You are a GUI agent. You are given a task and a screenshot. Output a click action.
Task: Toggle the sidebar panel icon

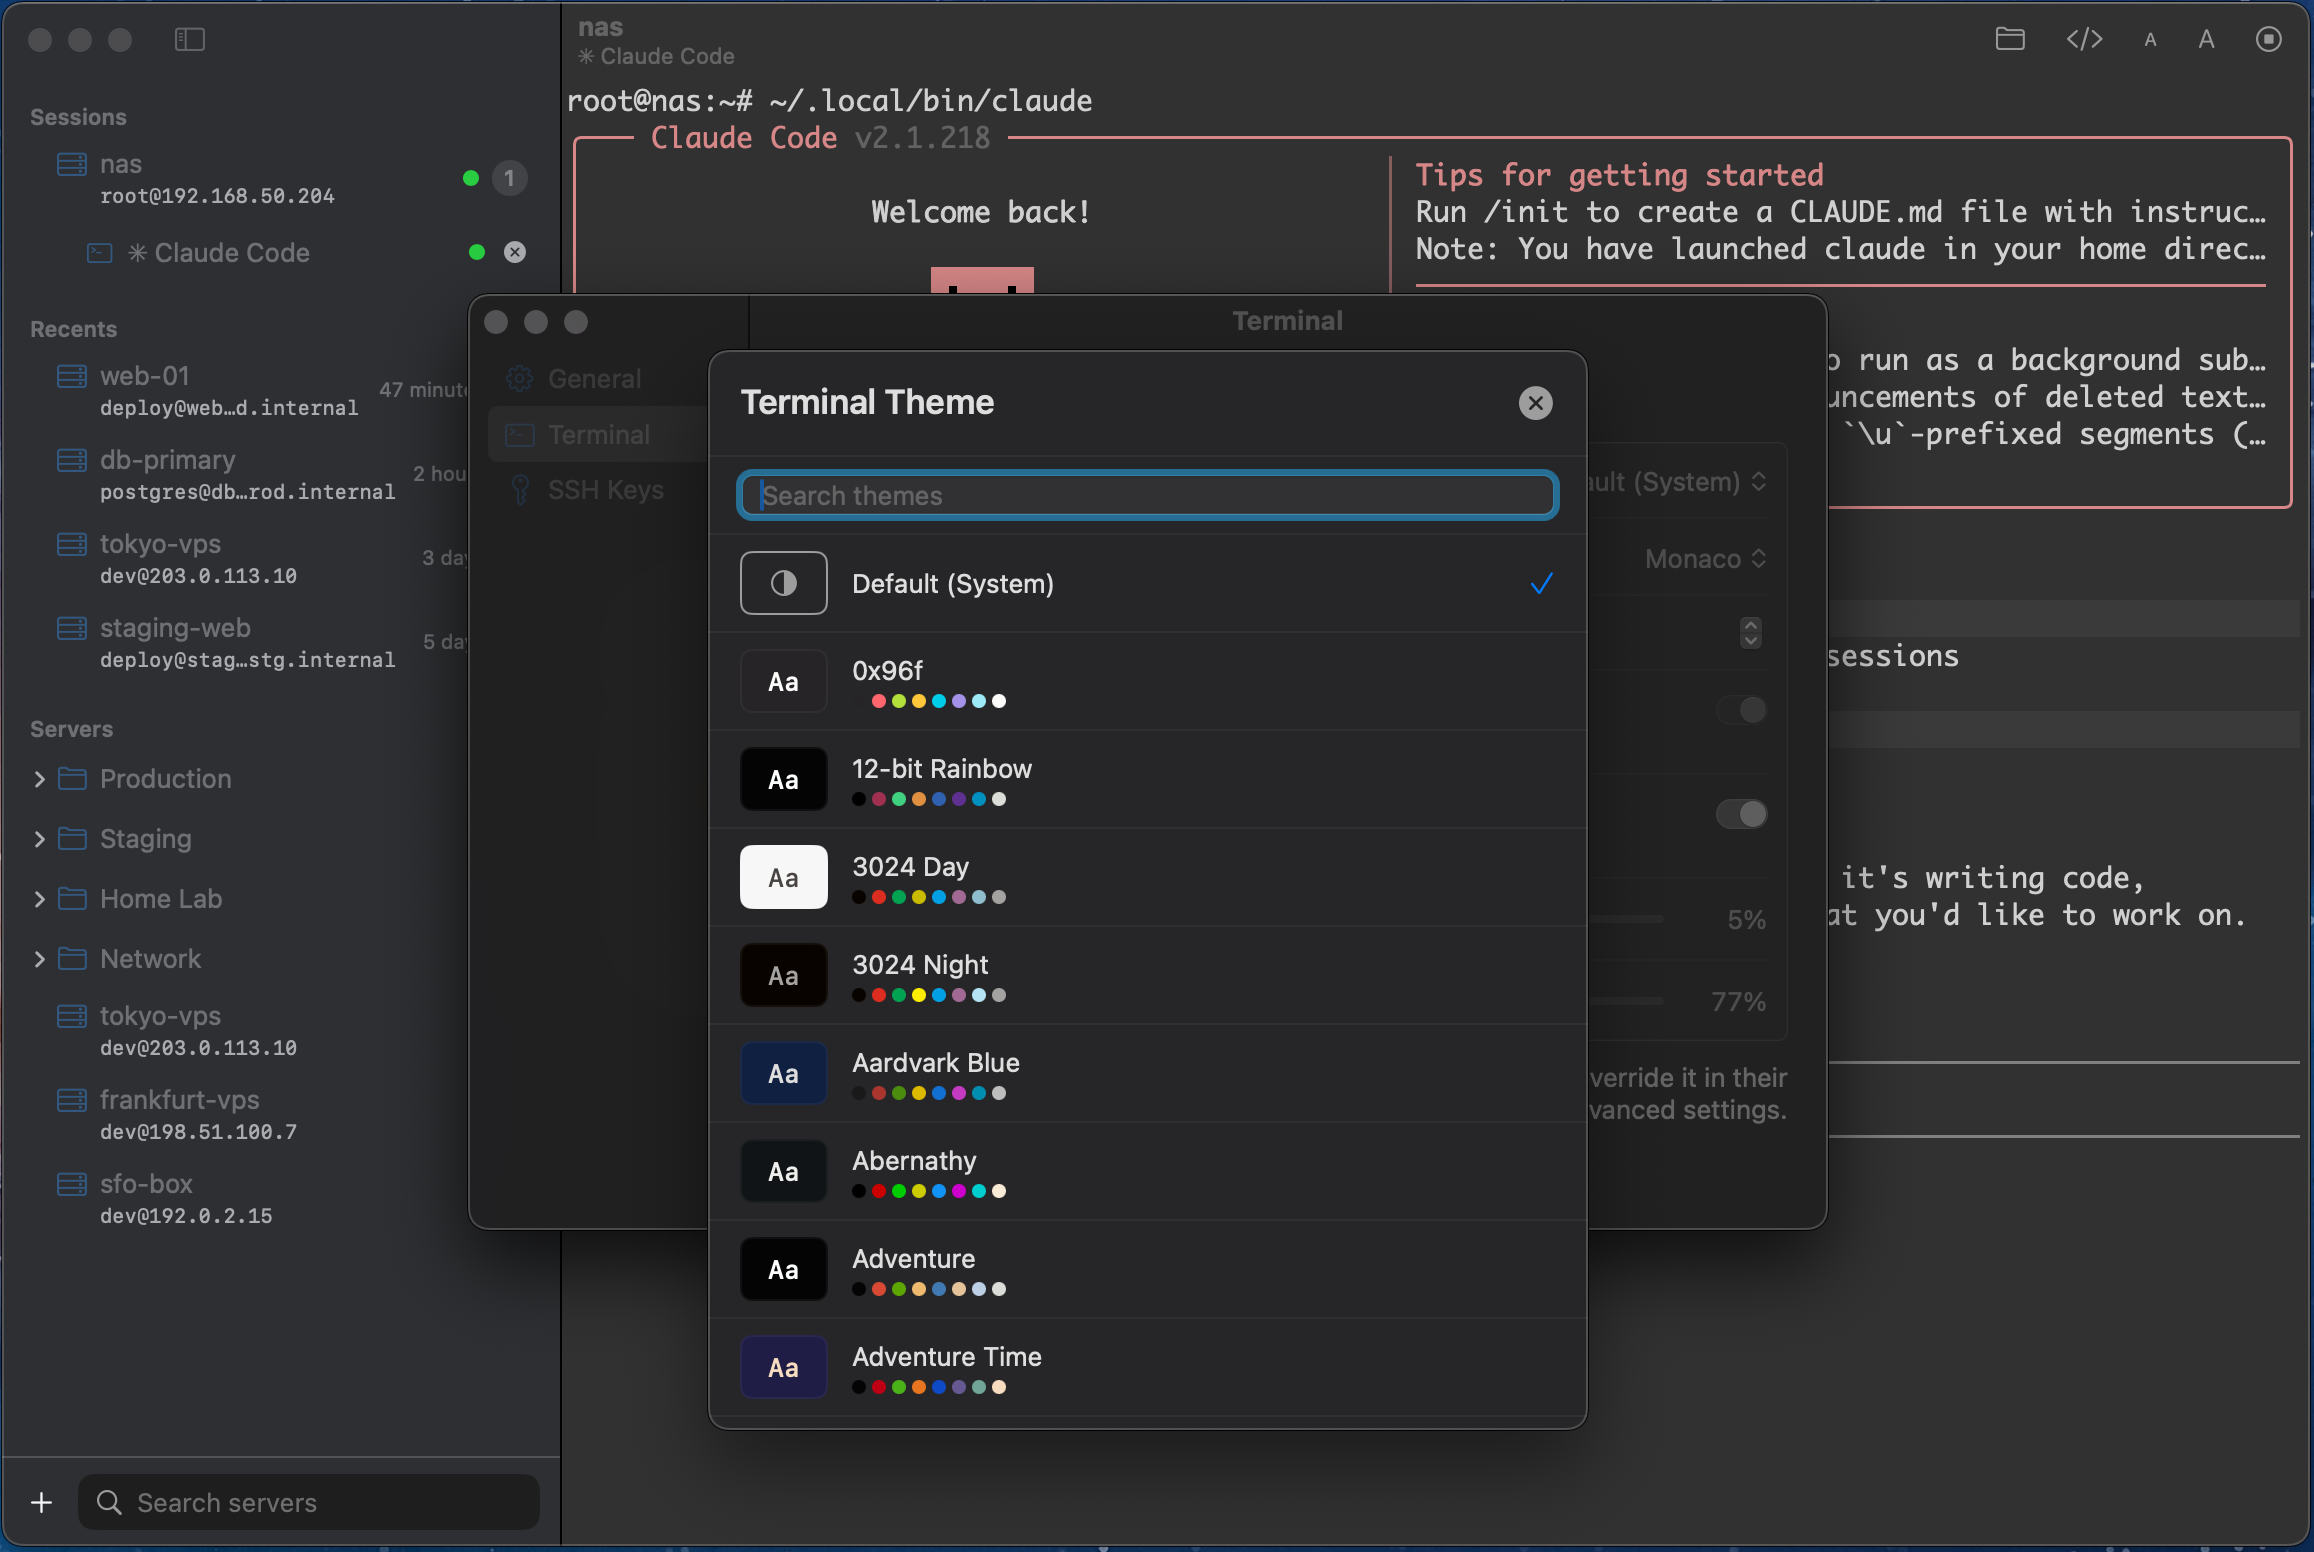[189, 39]
